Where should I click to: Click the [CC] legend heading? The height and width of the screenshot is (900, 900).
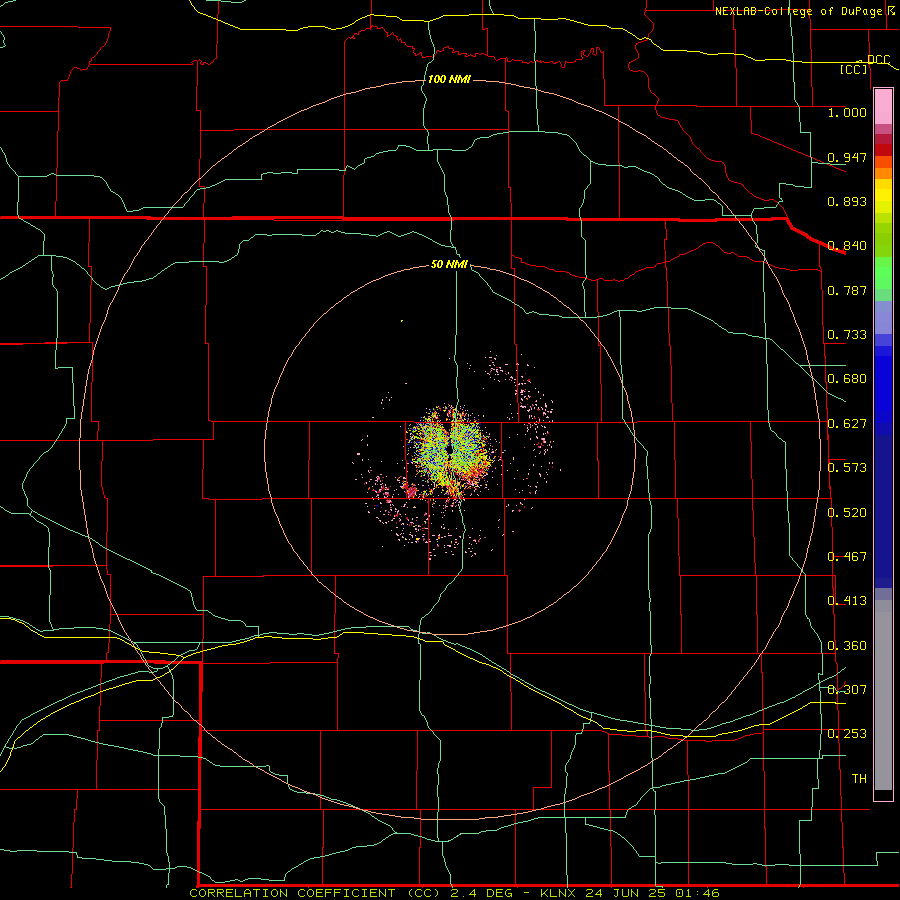(854, 69)
